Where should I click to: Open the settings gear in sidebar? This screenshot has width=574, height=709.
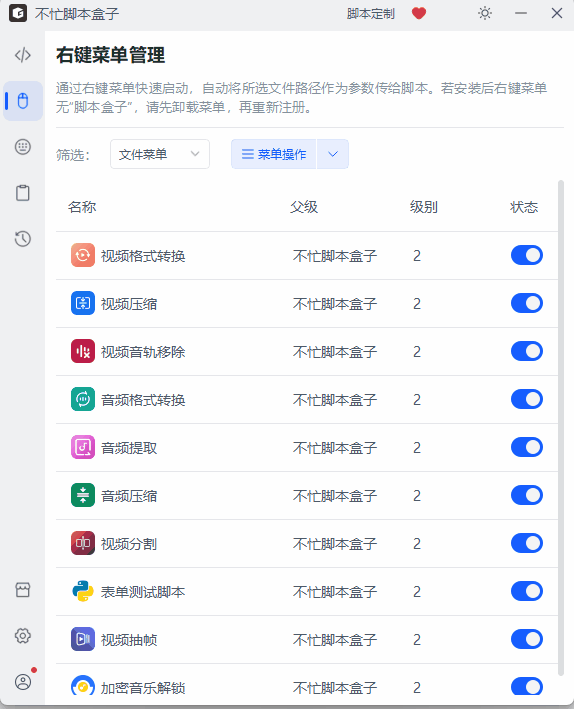coord(23,636)
